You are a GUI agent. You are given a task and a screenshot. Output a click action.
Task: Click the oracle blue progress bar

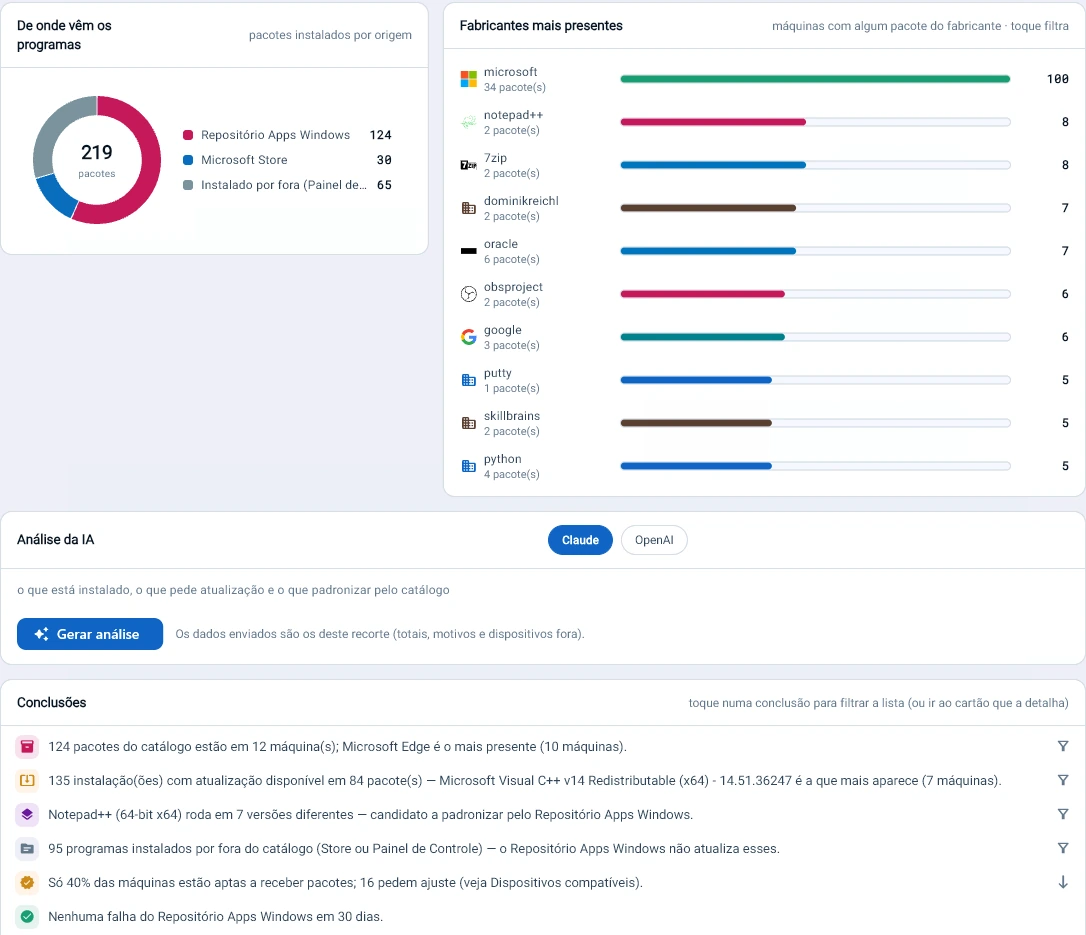coord(708,251)
